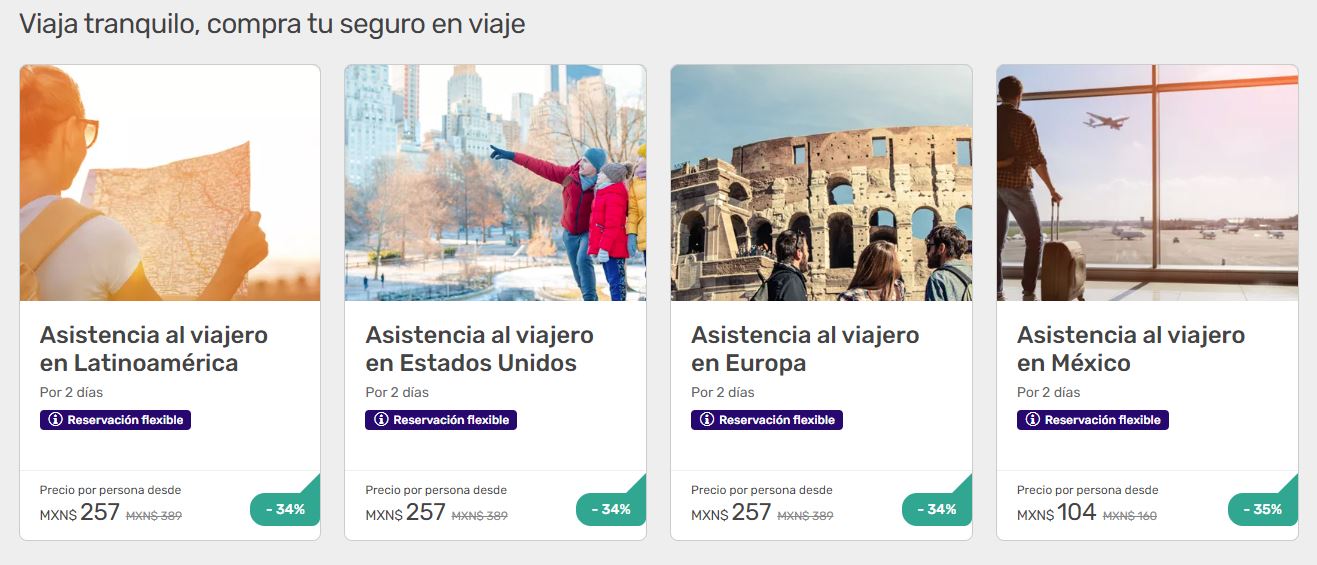
Task: Open the New York winter family photo
Action: pos(496,183)
